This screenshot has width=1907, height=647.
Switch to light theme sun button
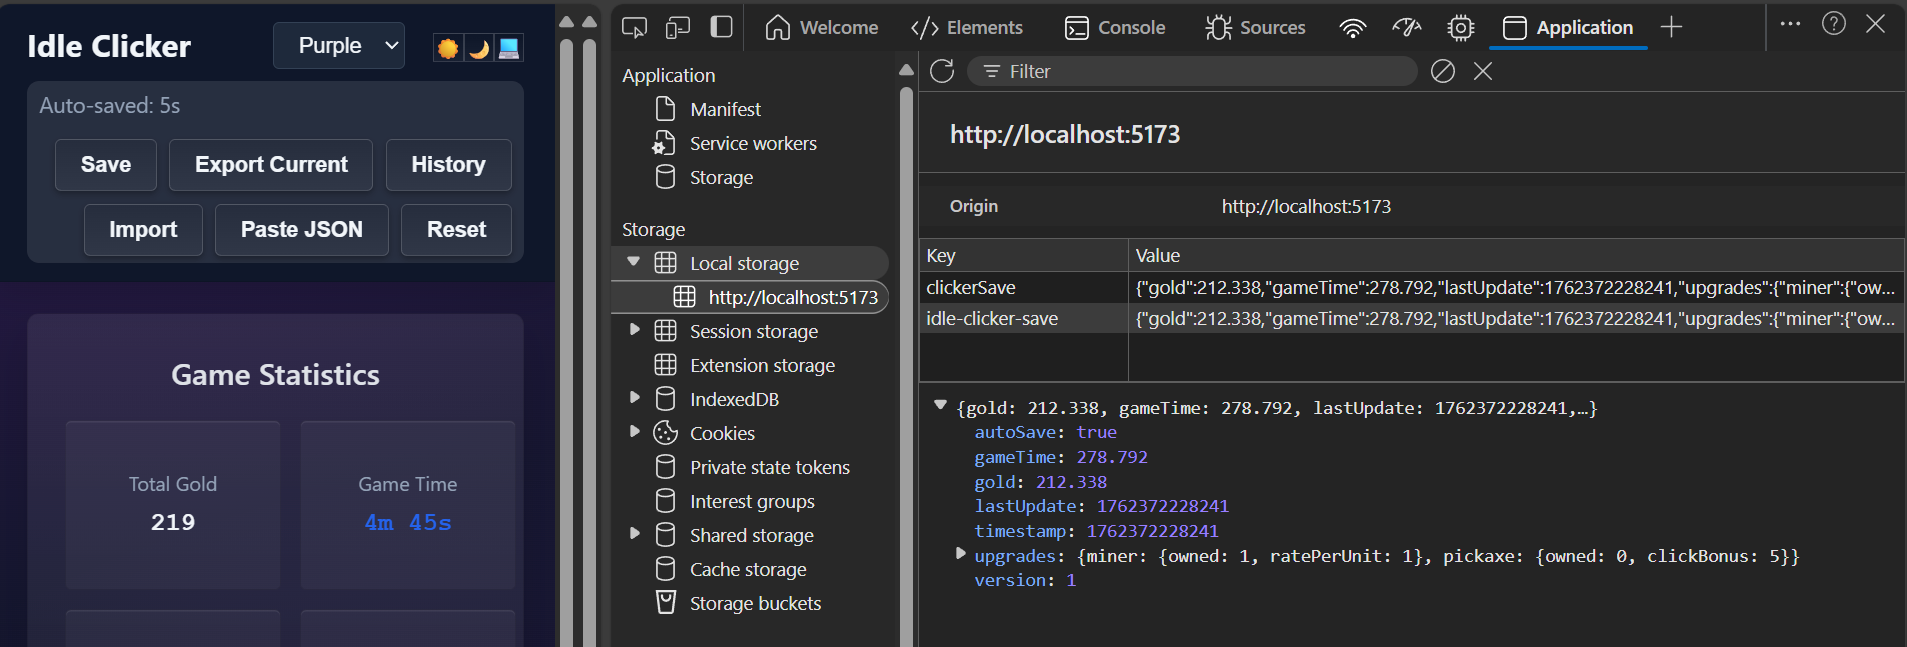(x=448, y=48)
